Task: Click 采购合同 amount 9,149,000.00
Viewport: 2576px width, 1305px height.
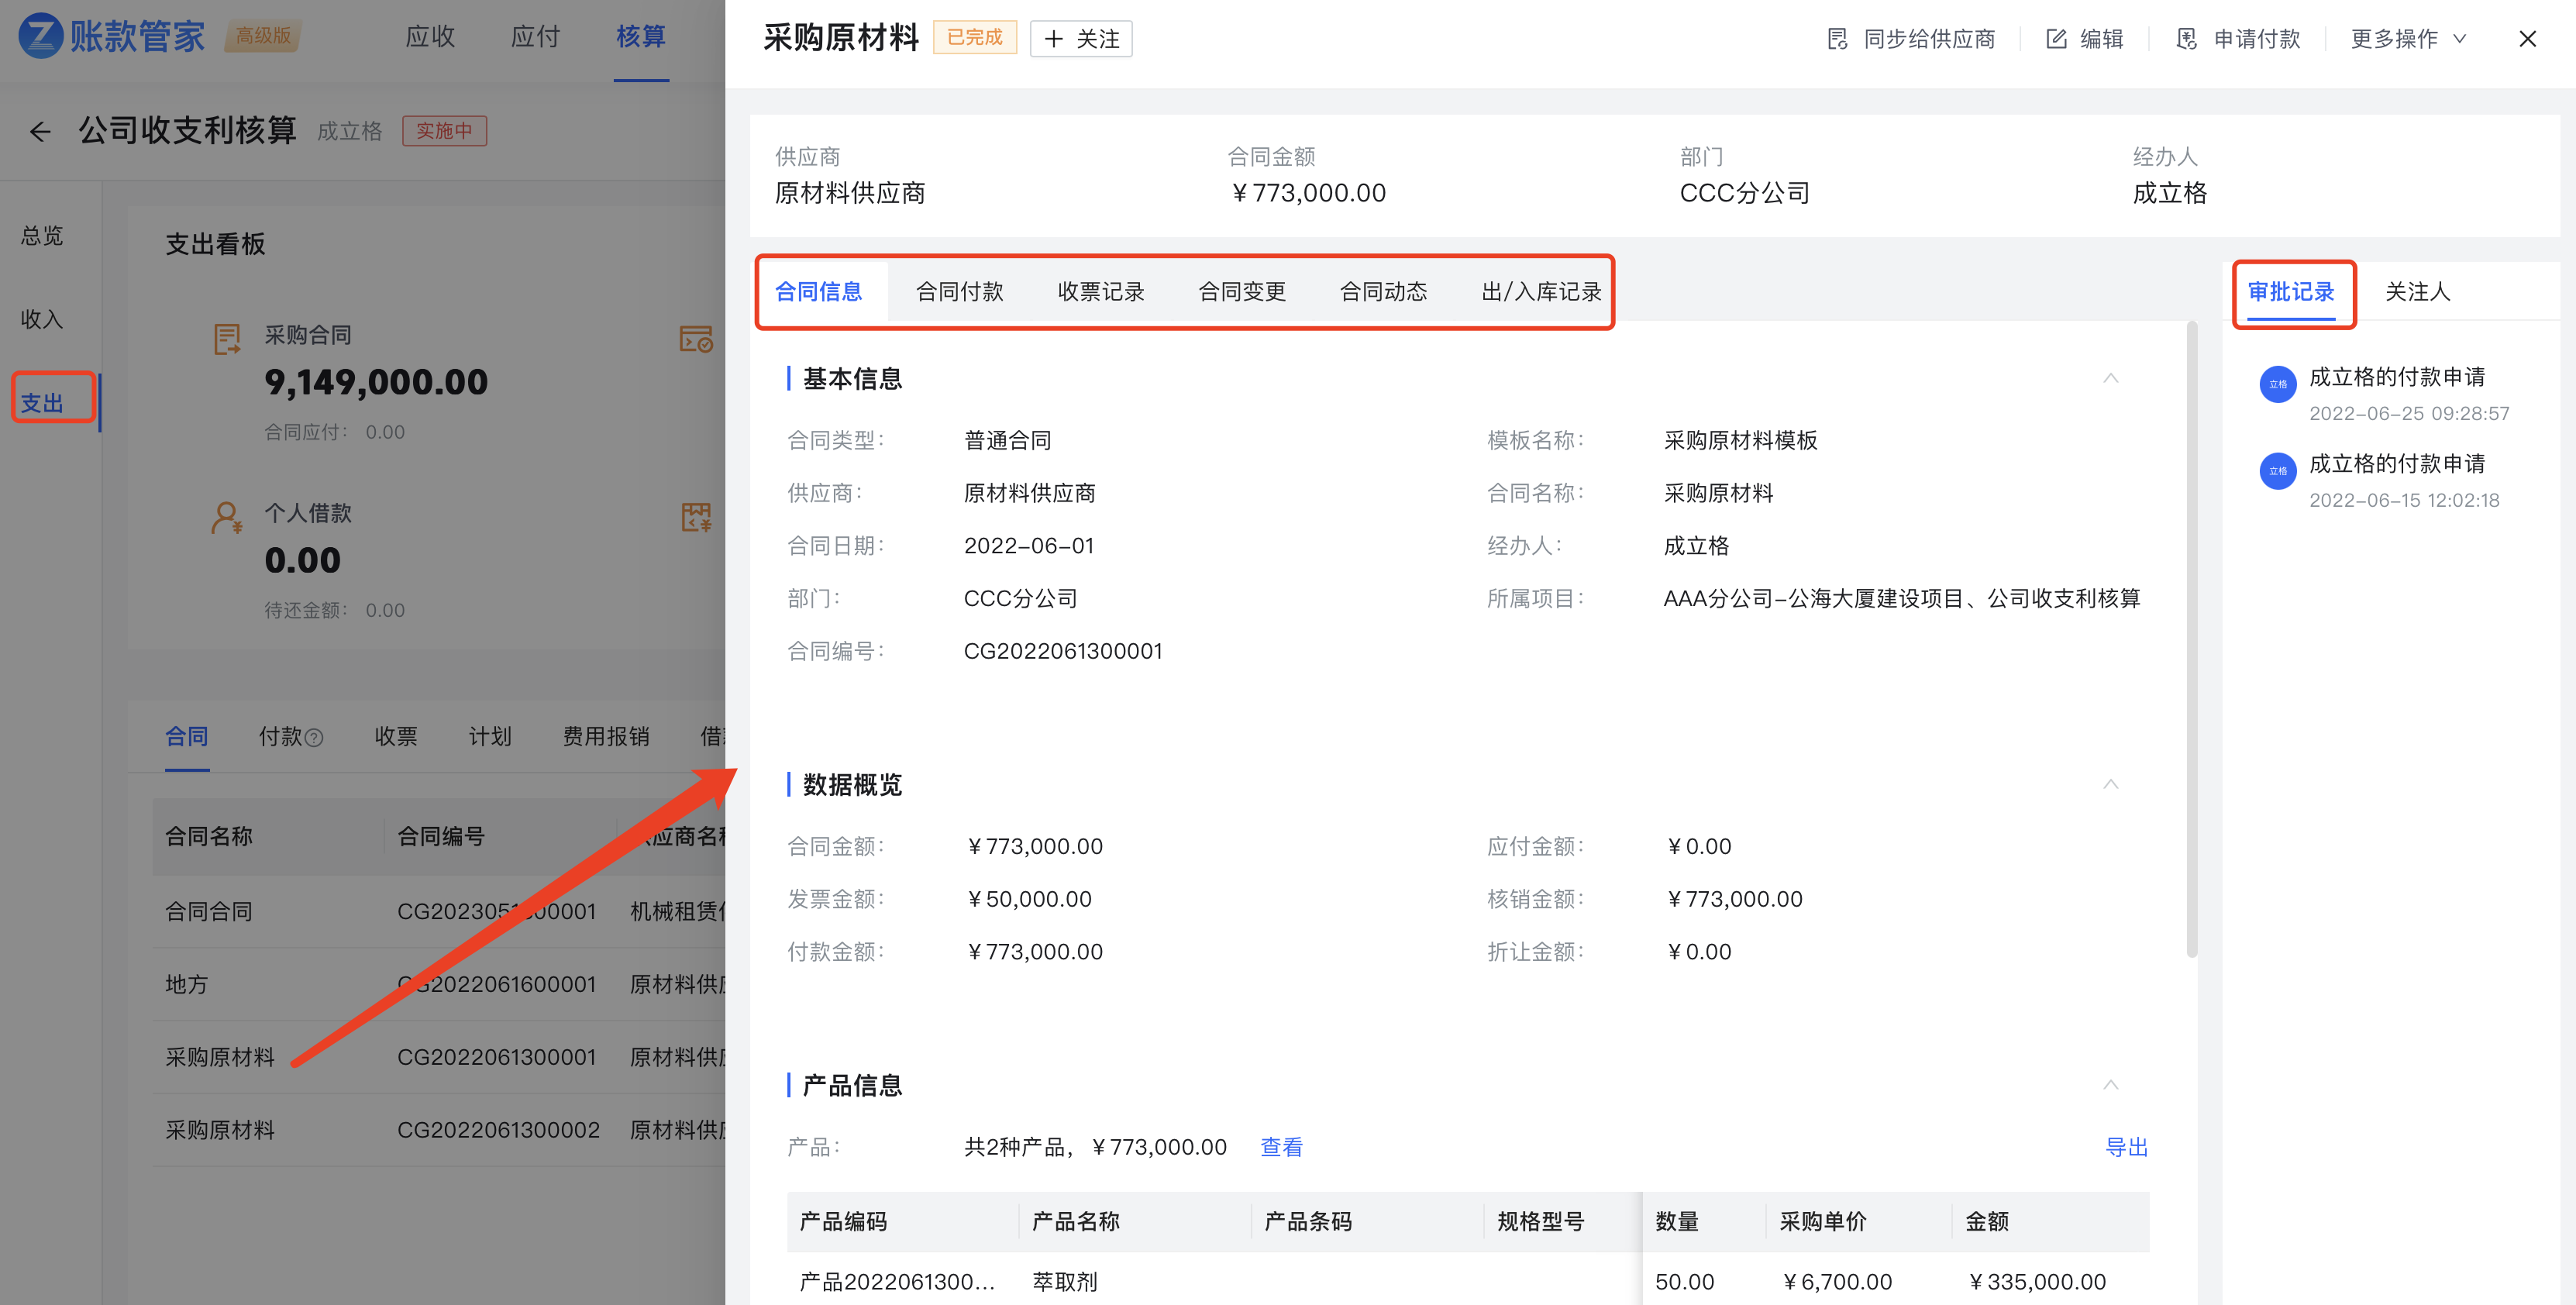Action: (x=376, y=382)
